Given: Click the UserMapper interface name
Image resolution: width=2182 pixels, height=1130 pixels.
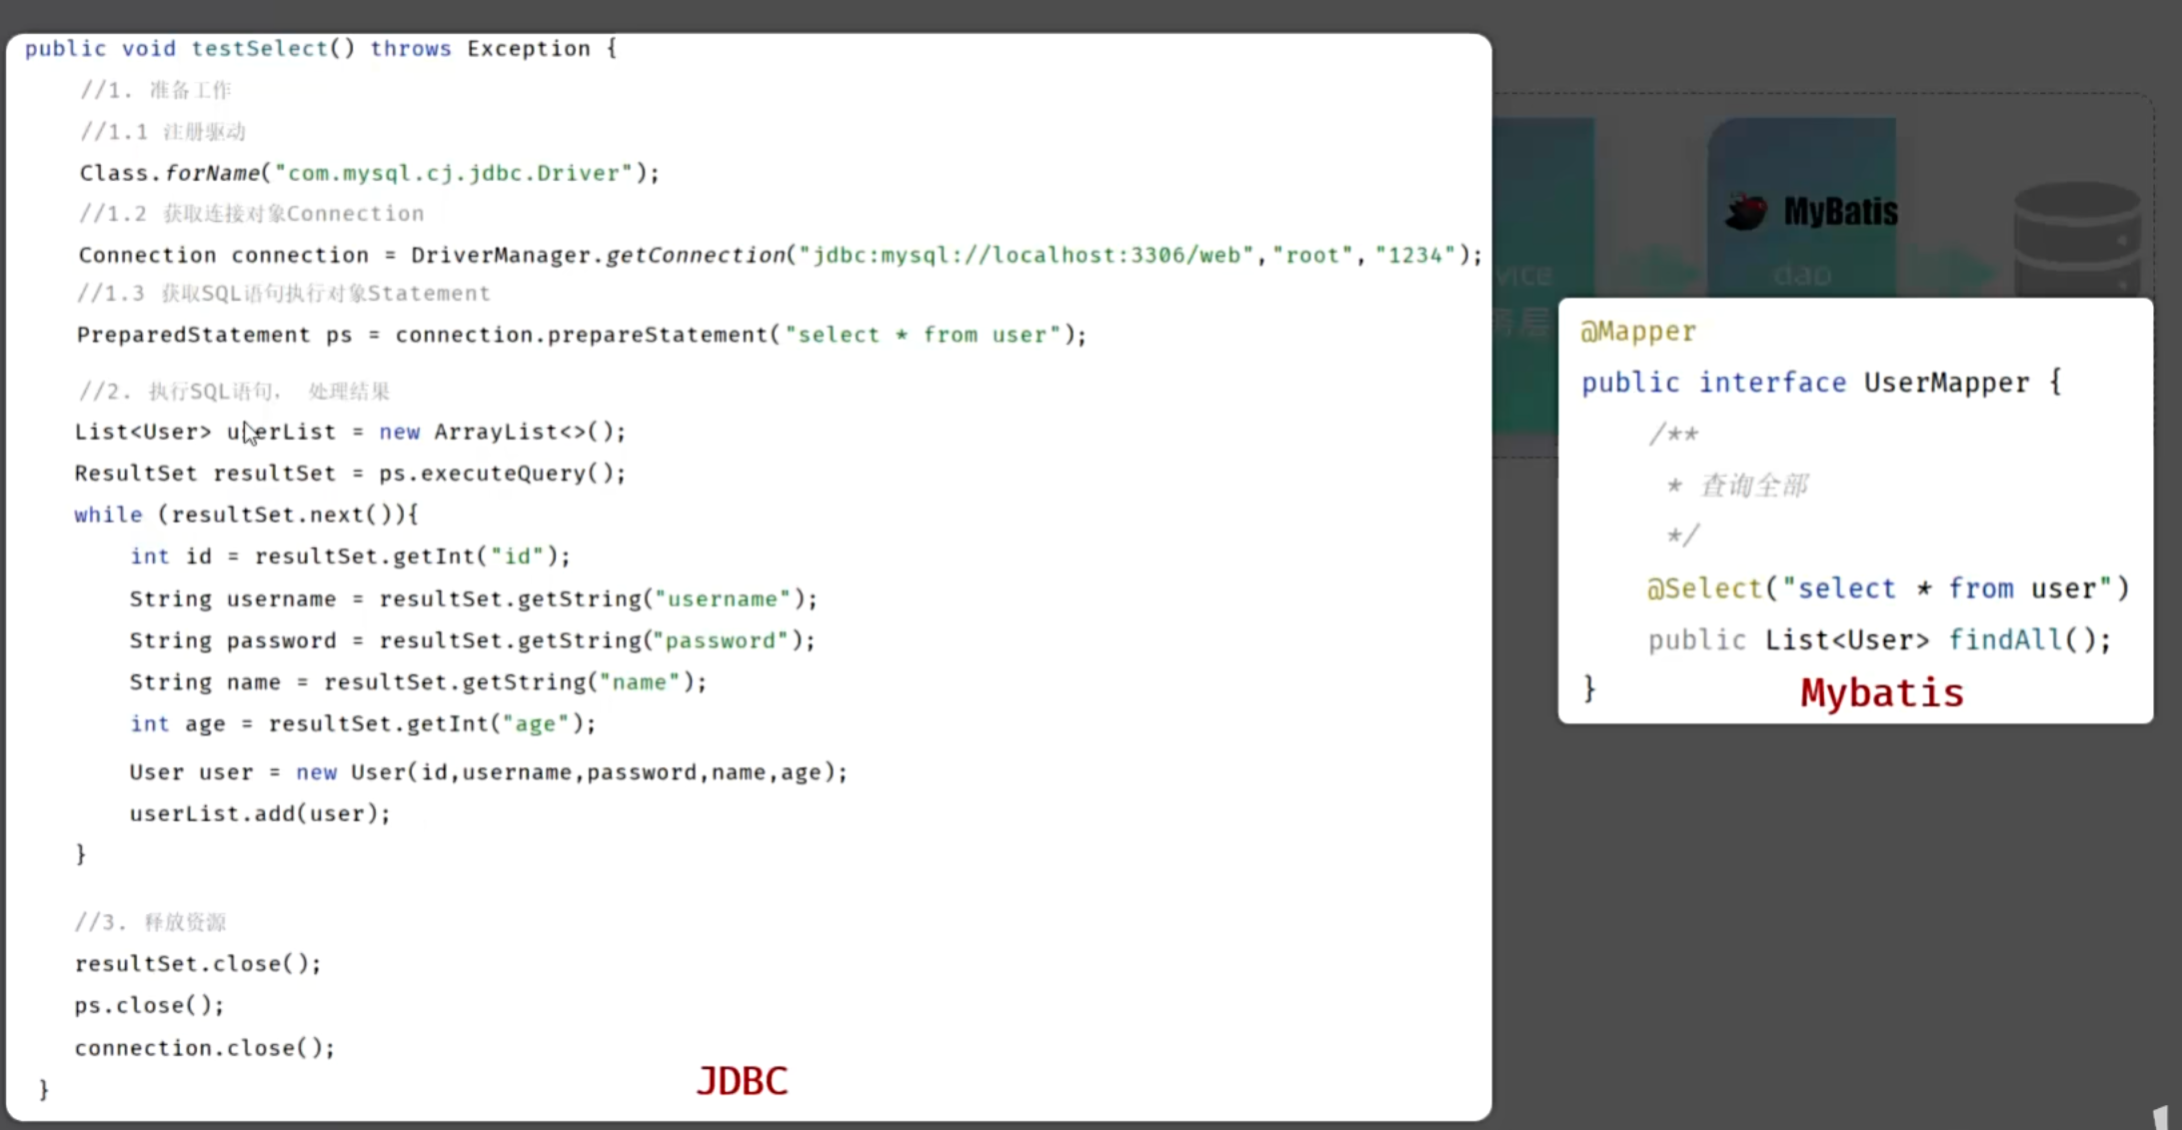Looking at the screenshot, I should pos(1946,383).
